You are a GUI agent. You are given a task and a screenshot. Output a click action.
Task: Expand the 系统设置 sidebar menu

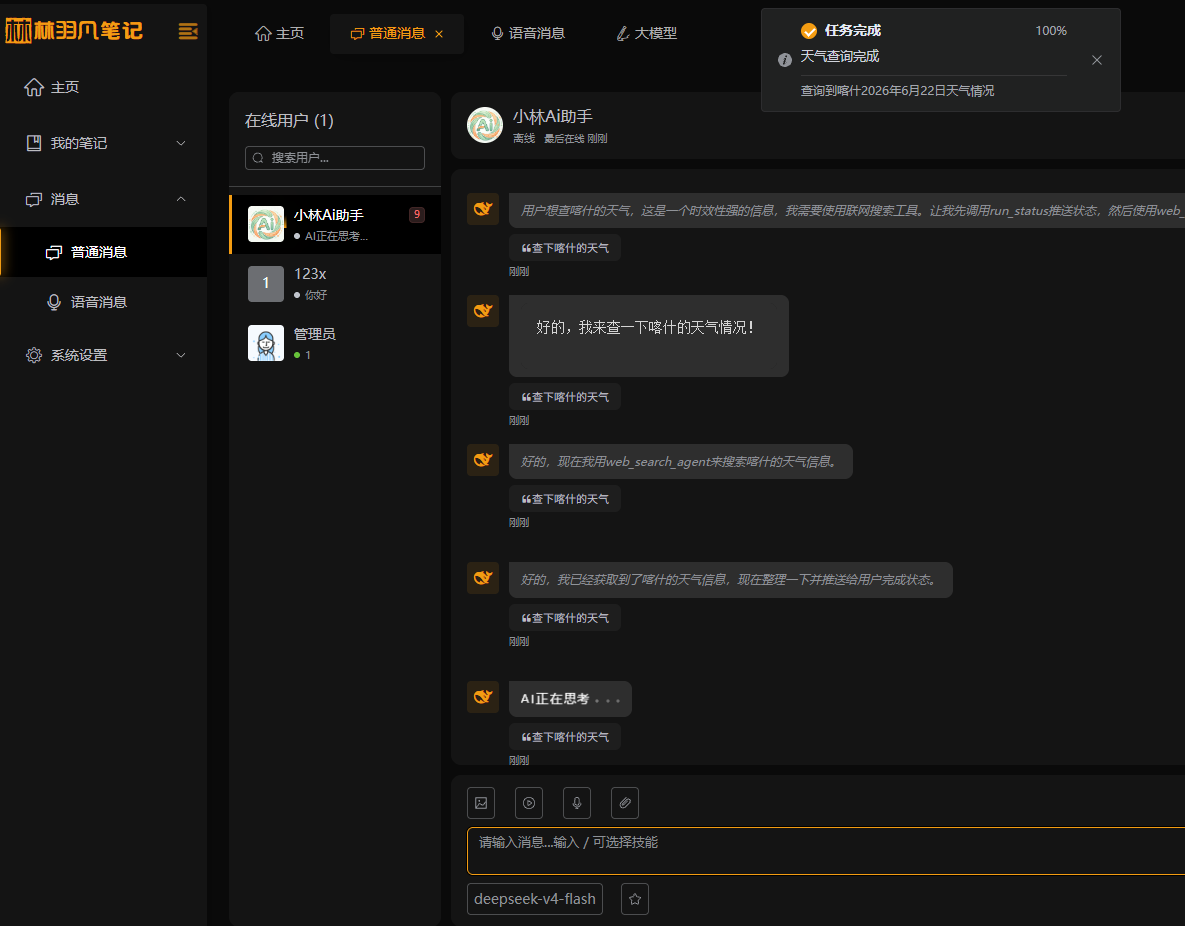(104, 355)
